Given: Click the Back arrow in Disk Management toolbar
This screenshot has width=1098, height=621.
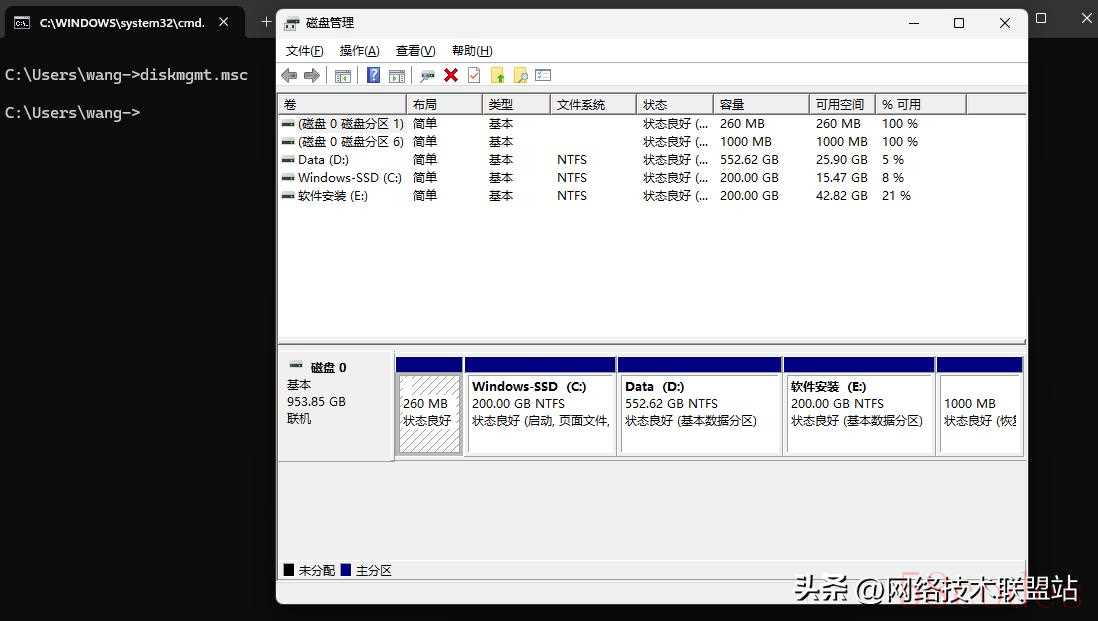Looking at the screenshot, I should (289, 76).
